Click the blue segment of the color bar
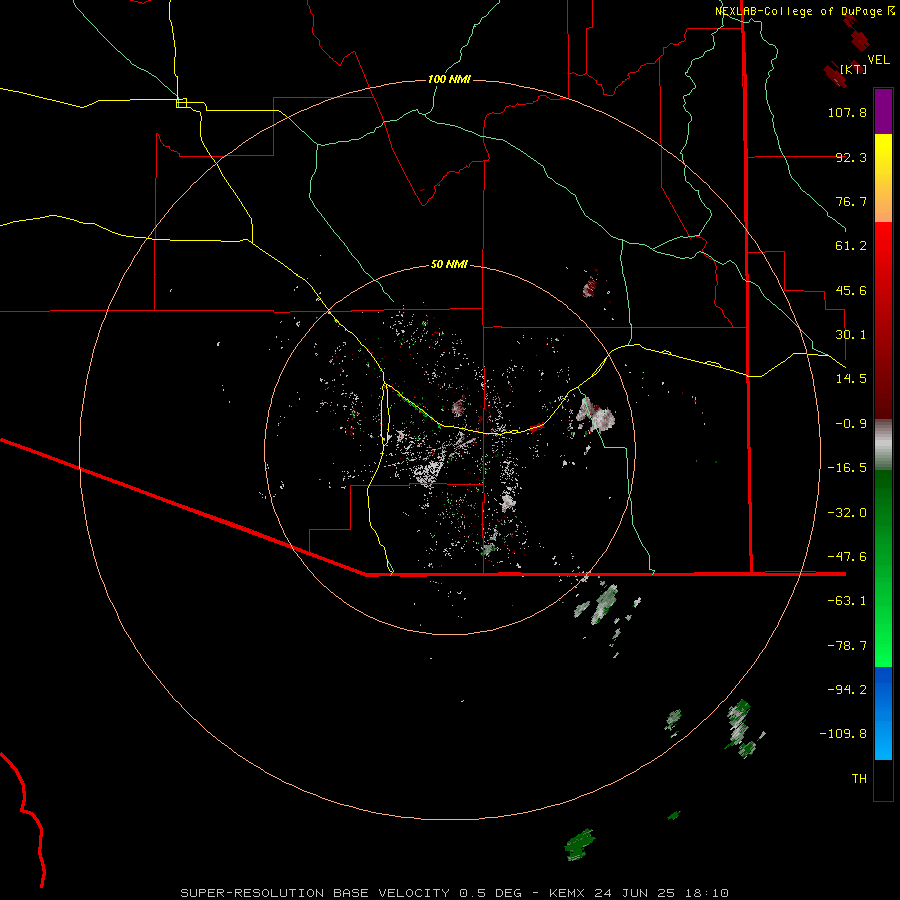 click(883, 713)
